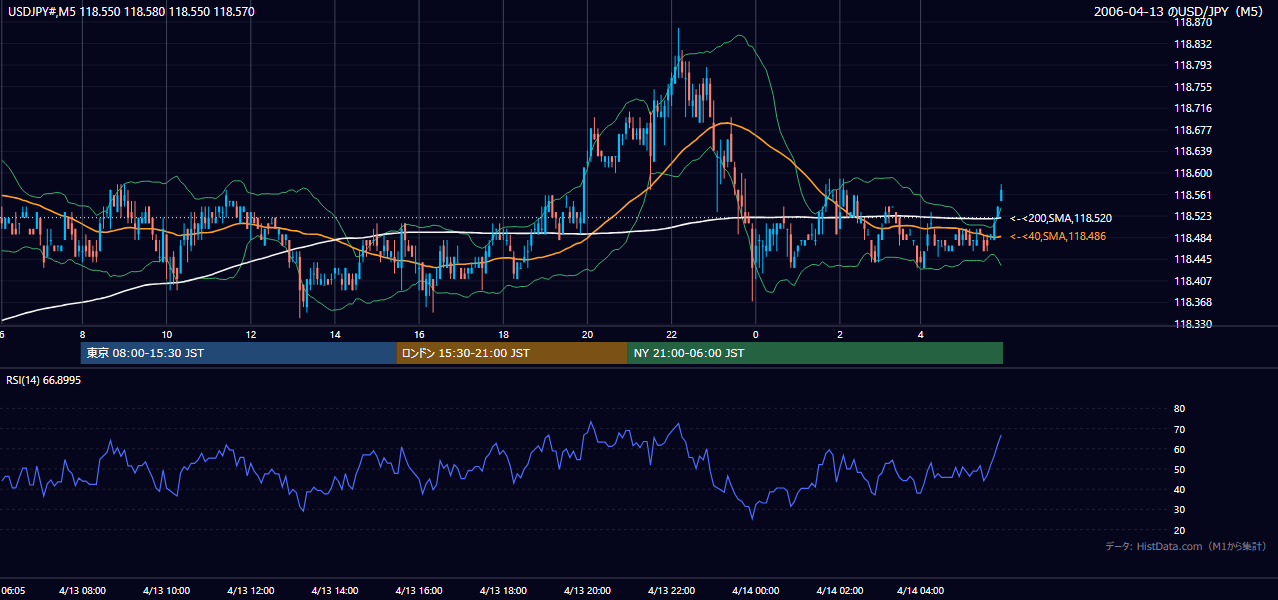Click price axis value 118.561
Screen dimensions: 1278x600
point(1192,195)
